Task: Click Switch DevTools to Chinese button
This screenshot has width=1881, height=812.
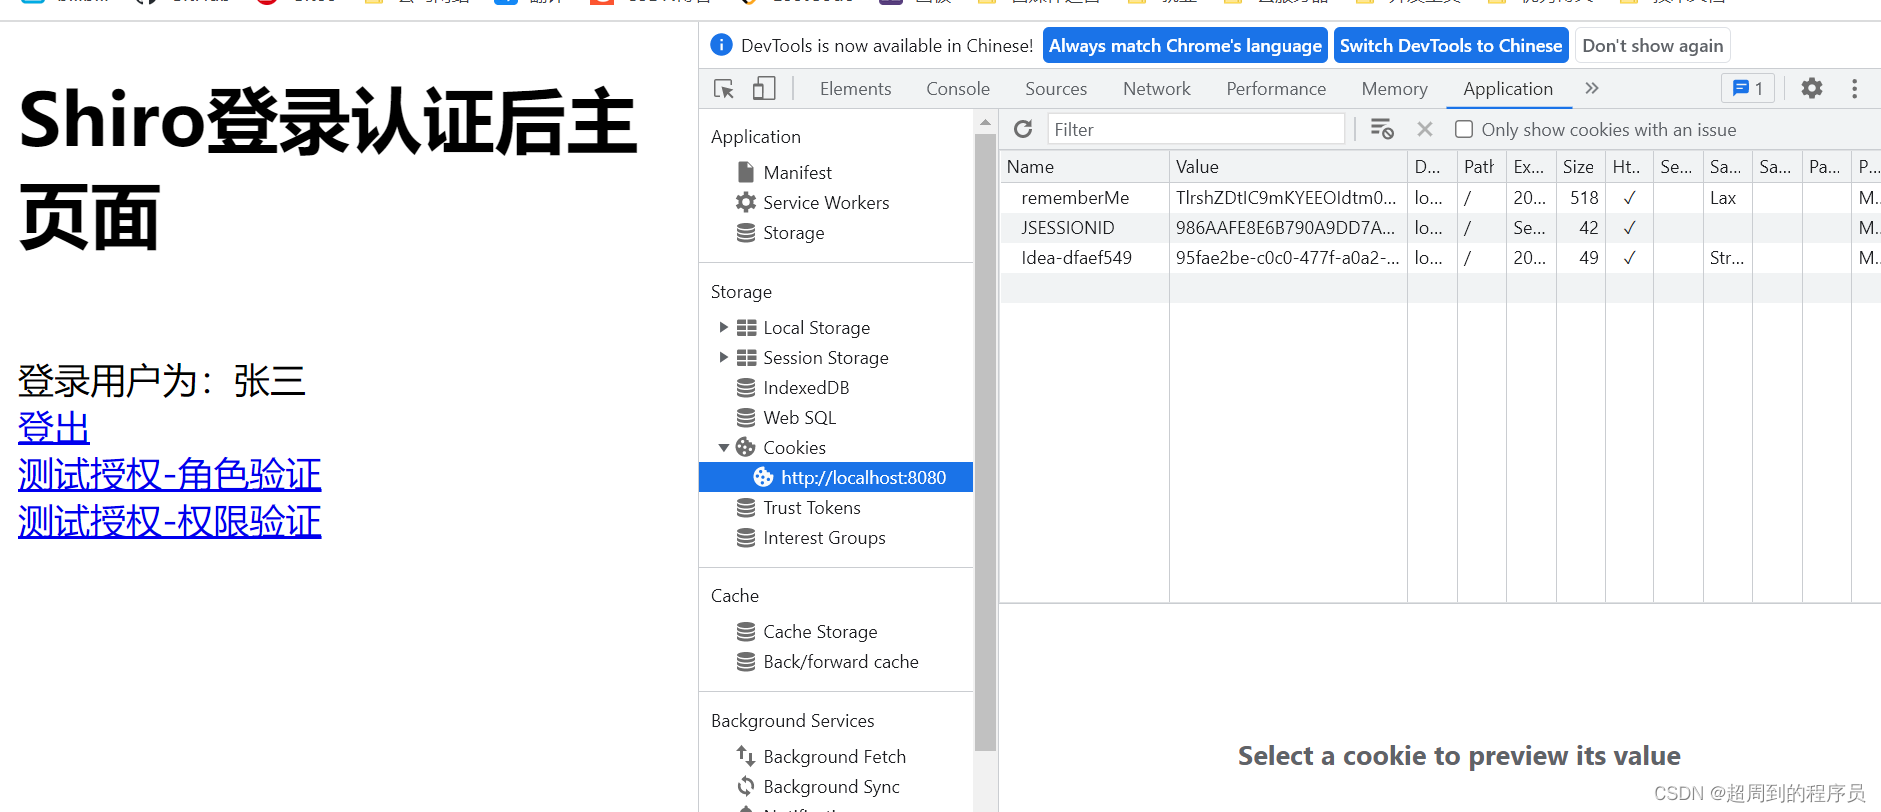Action: click(1451, 45)
